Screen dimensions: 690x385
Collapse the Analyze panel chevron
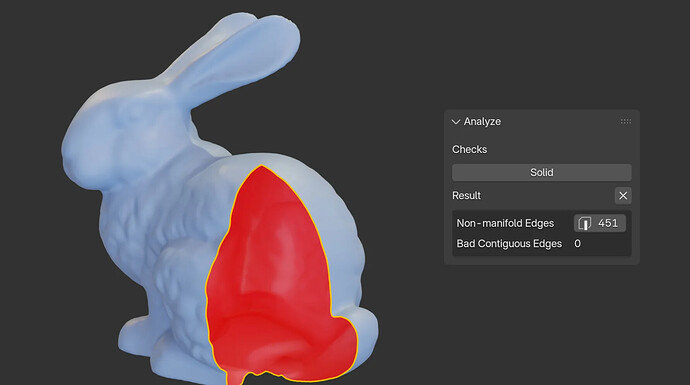click(456, 122)
